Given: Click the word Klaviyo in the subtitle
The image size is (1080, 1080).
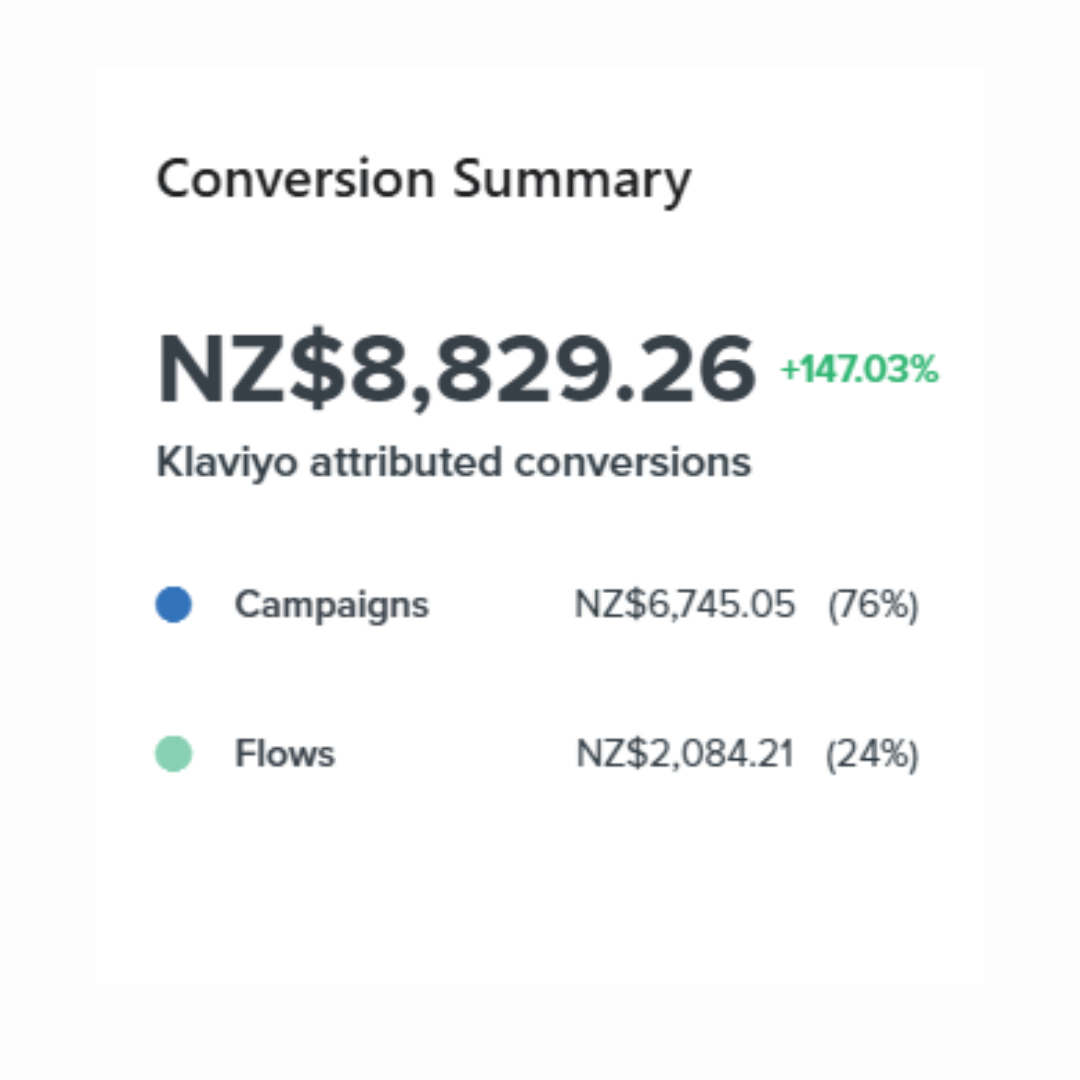Looking at the screenshot, I should tap(227, 463).
